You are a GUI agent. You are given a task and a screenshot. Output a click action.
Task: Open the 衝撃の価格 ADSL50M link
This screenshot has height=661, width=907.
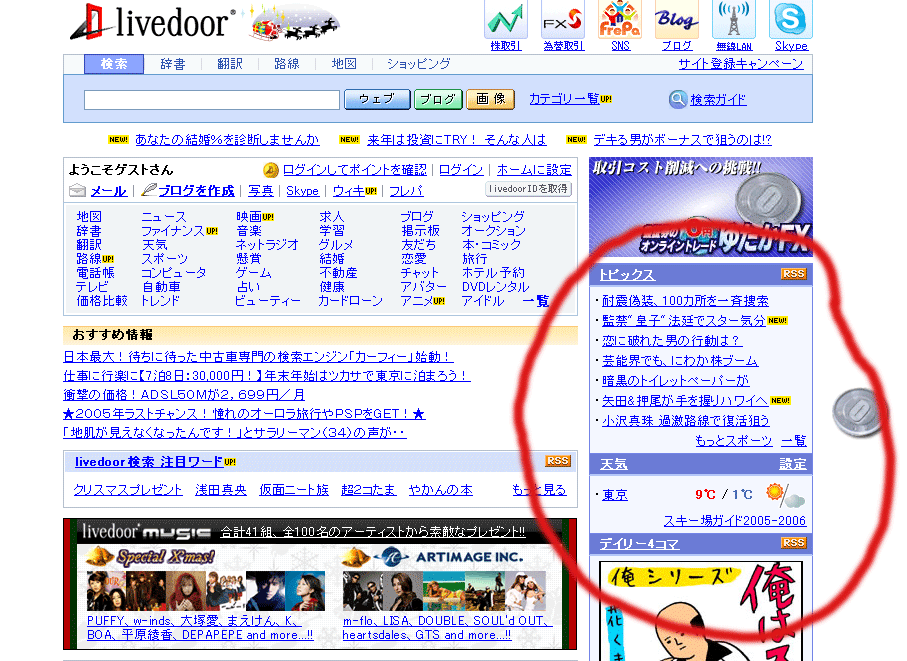point(184,394)
